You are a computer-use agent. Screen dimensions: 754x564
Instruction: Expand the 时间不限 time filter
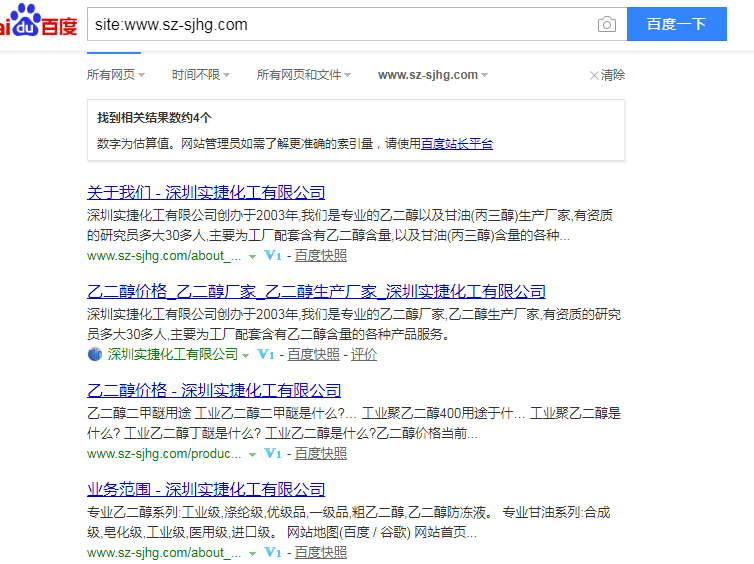pyautogui.click(x=201, y=75)
